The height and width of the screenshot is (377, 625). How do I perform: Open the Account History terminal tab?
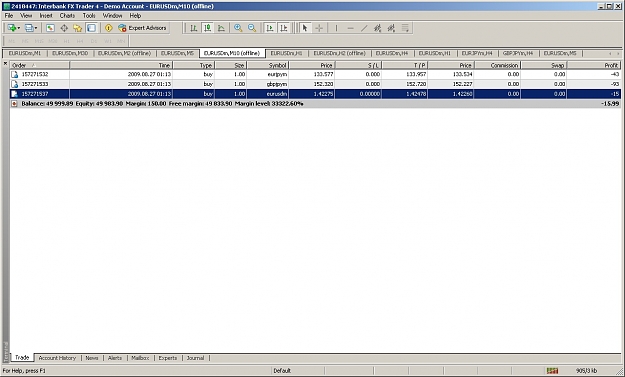57,358
